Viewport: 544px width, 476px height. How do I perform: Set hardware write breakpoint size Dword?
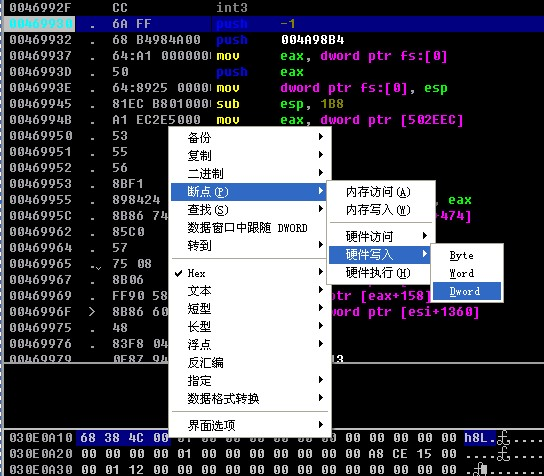[467, 291]
